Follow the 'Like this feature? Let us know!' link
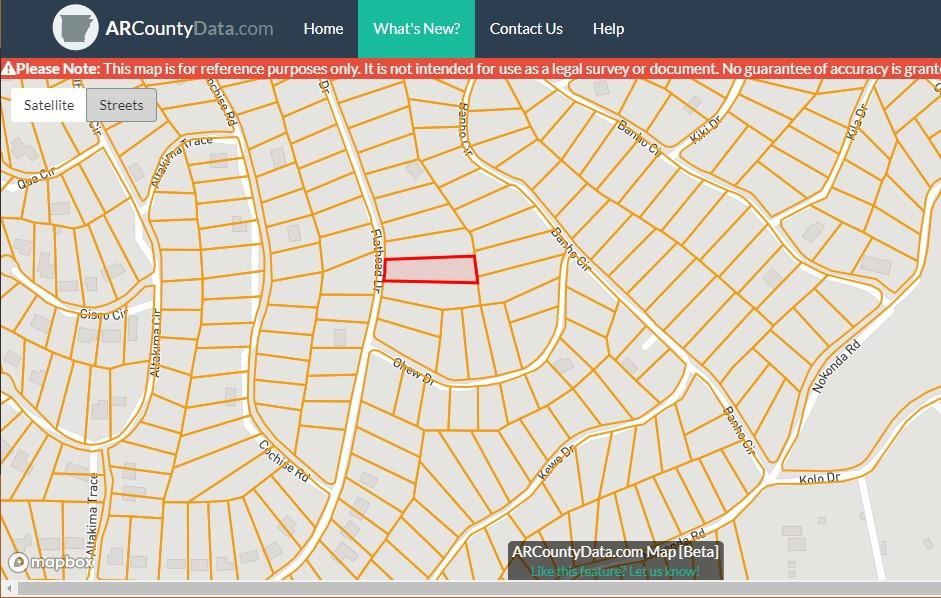 coord(615,571)
